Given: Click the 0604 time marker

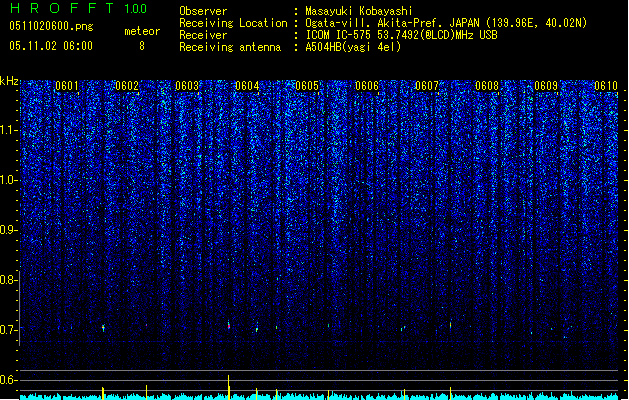Looking at the screenshot, I should [247, 86].
